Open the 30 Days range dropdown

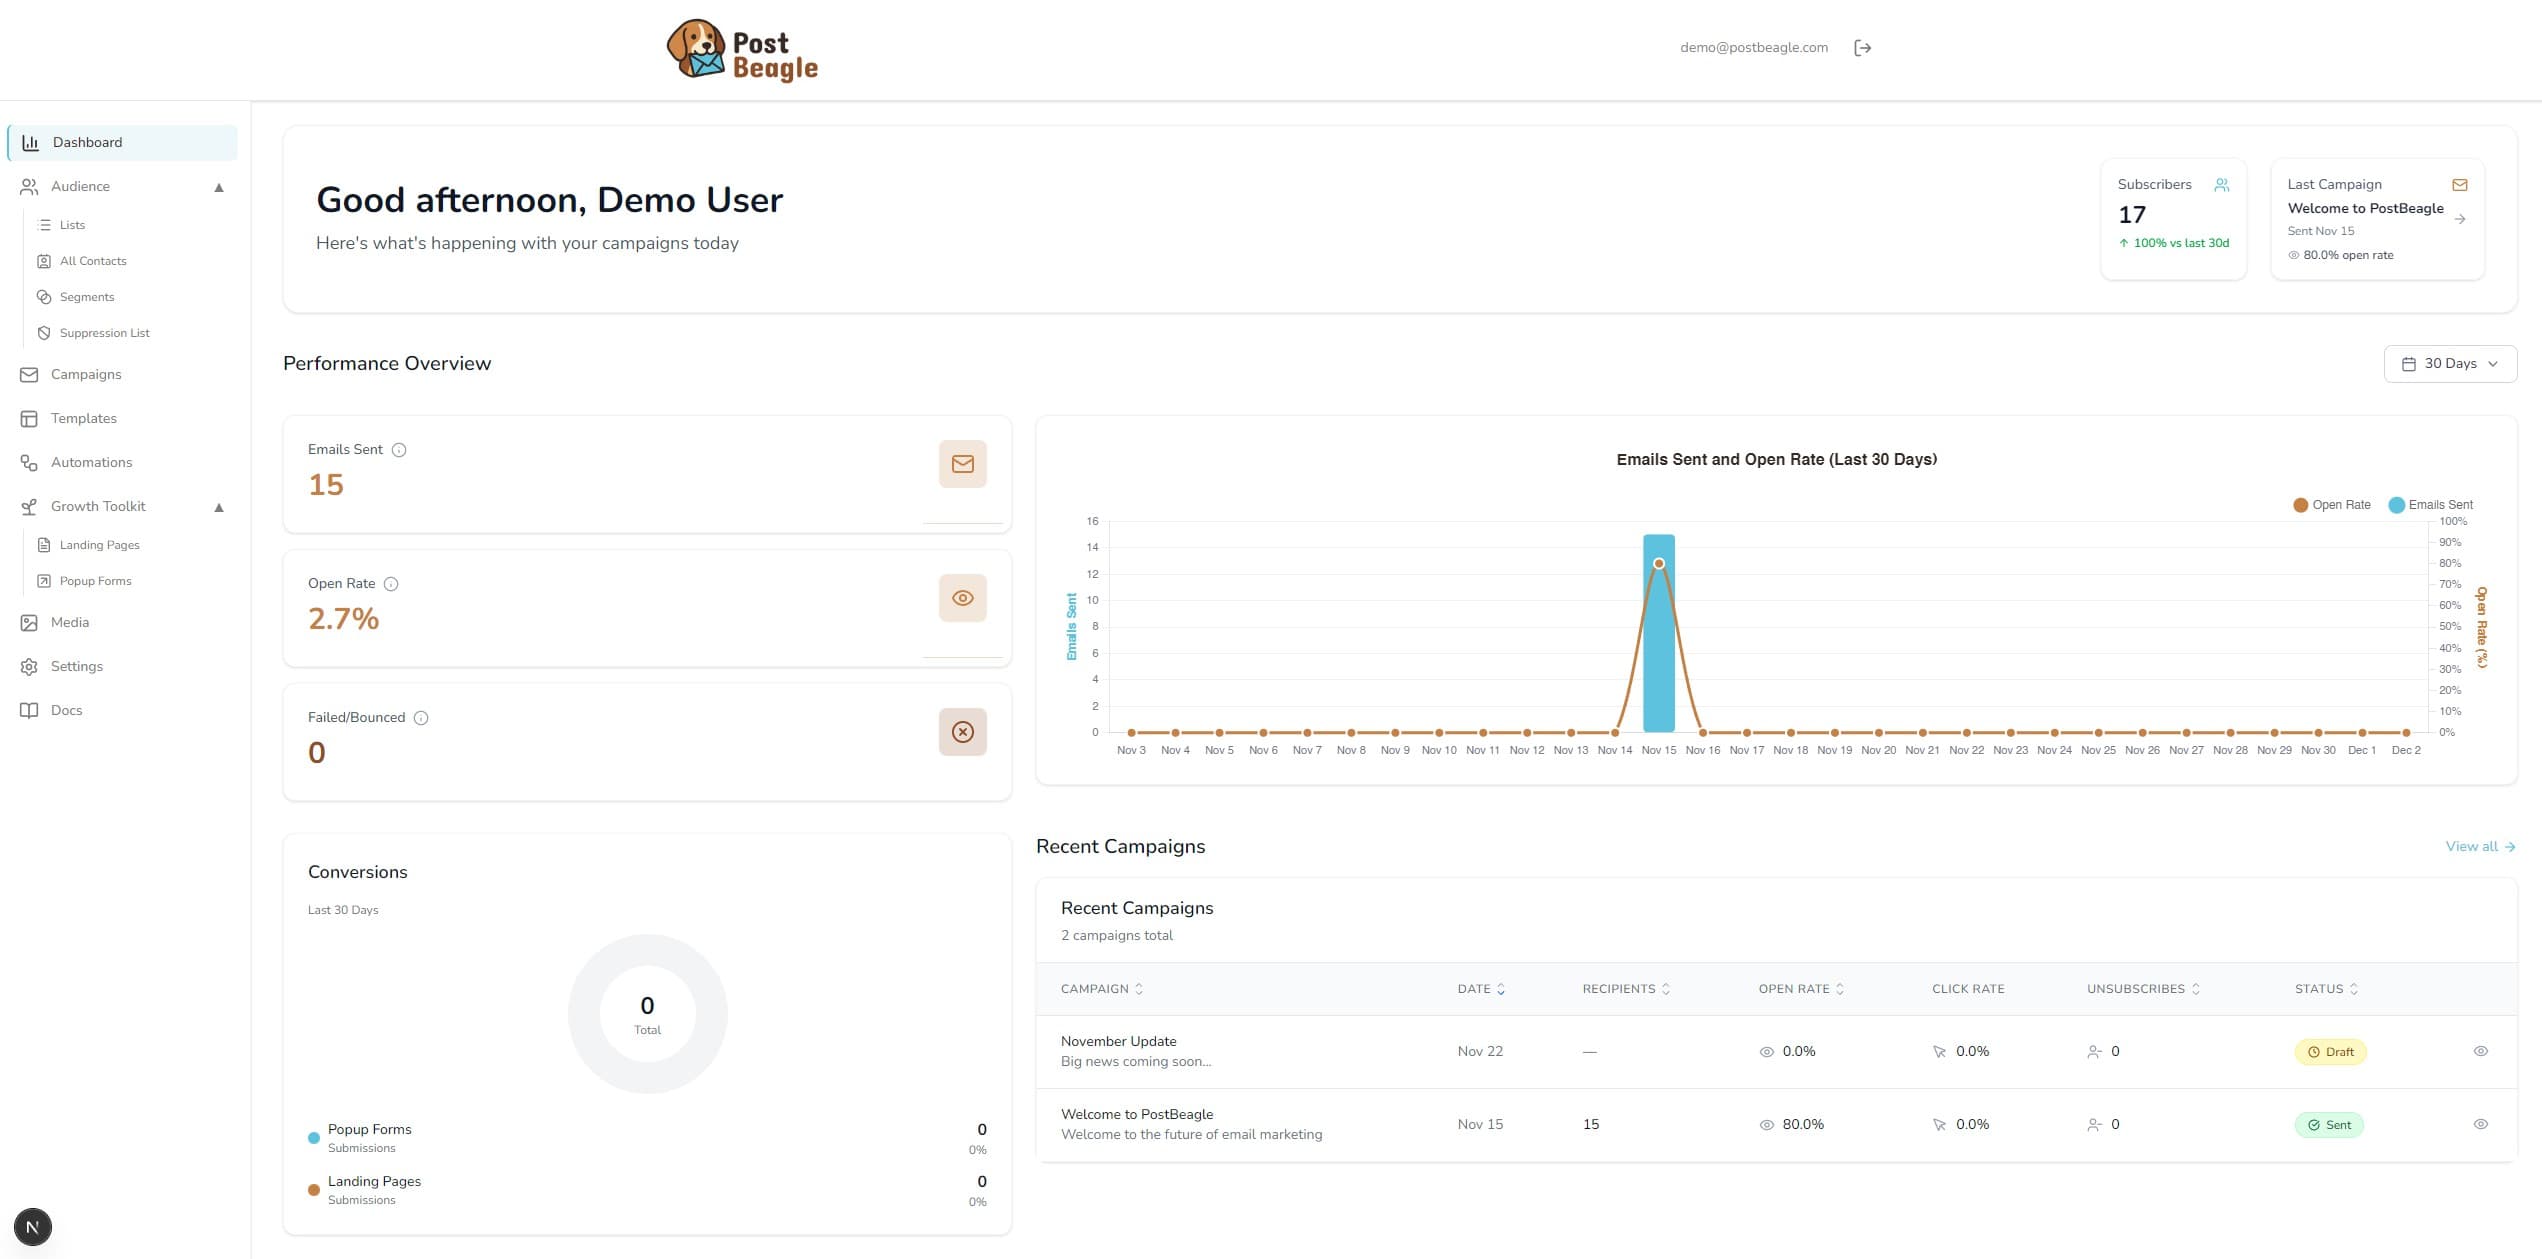pos(2449,364)
